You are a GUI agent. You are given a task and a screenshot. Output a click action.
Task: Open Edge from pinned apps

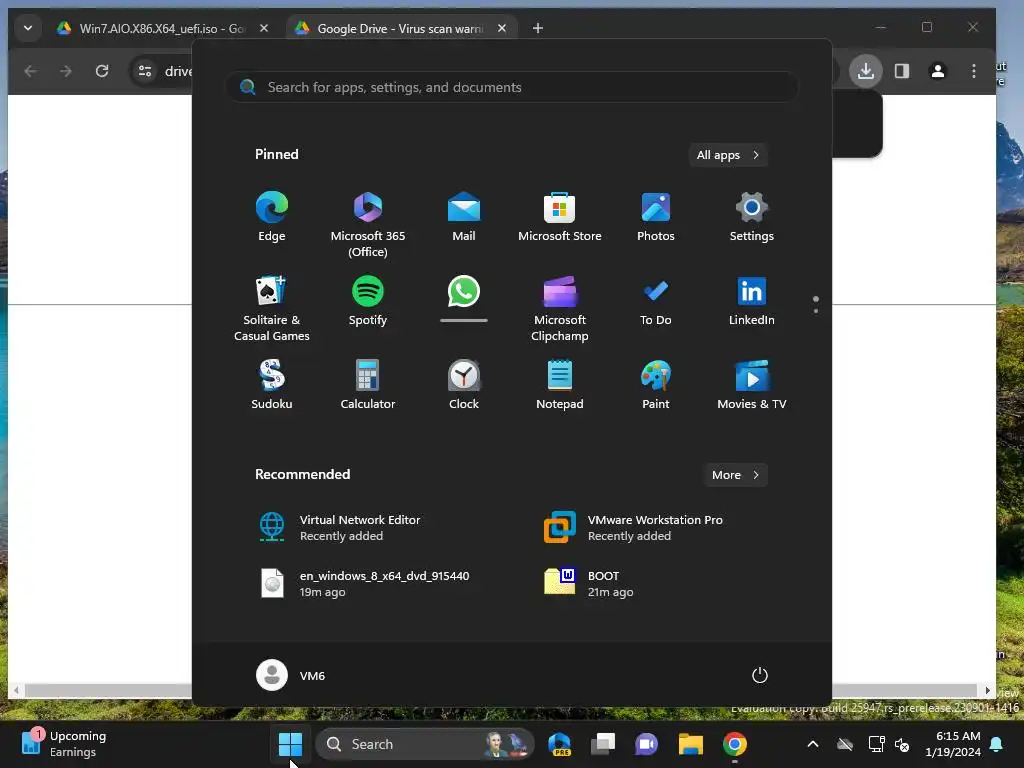272,217
